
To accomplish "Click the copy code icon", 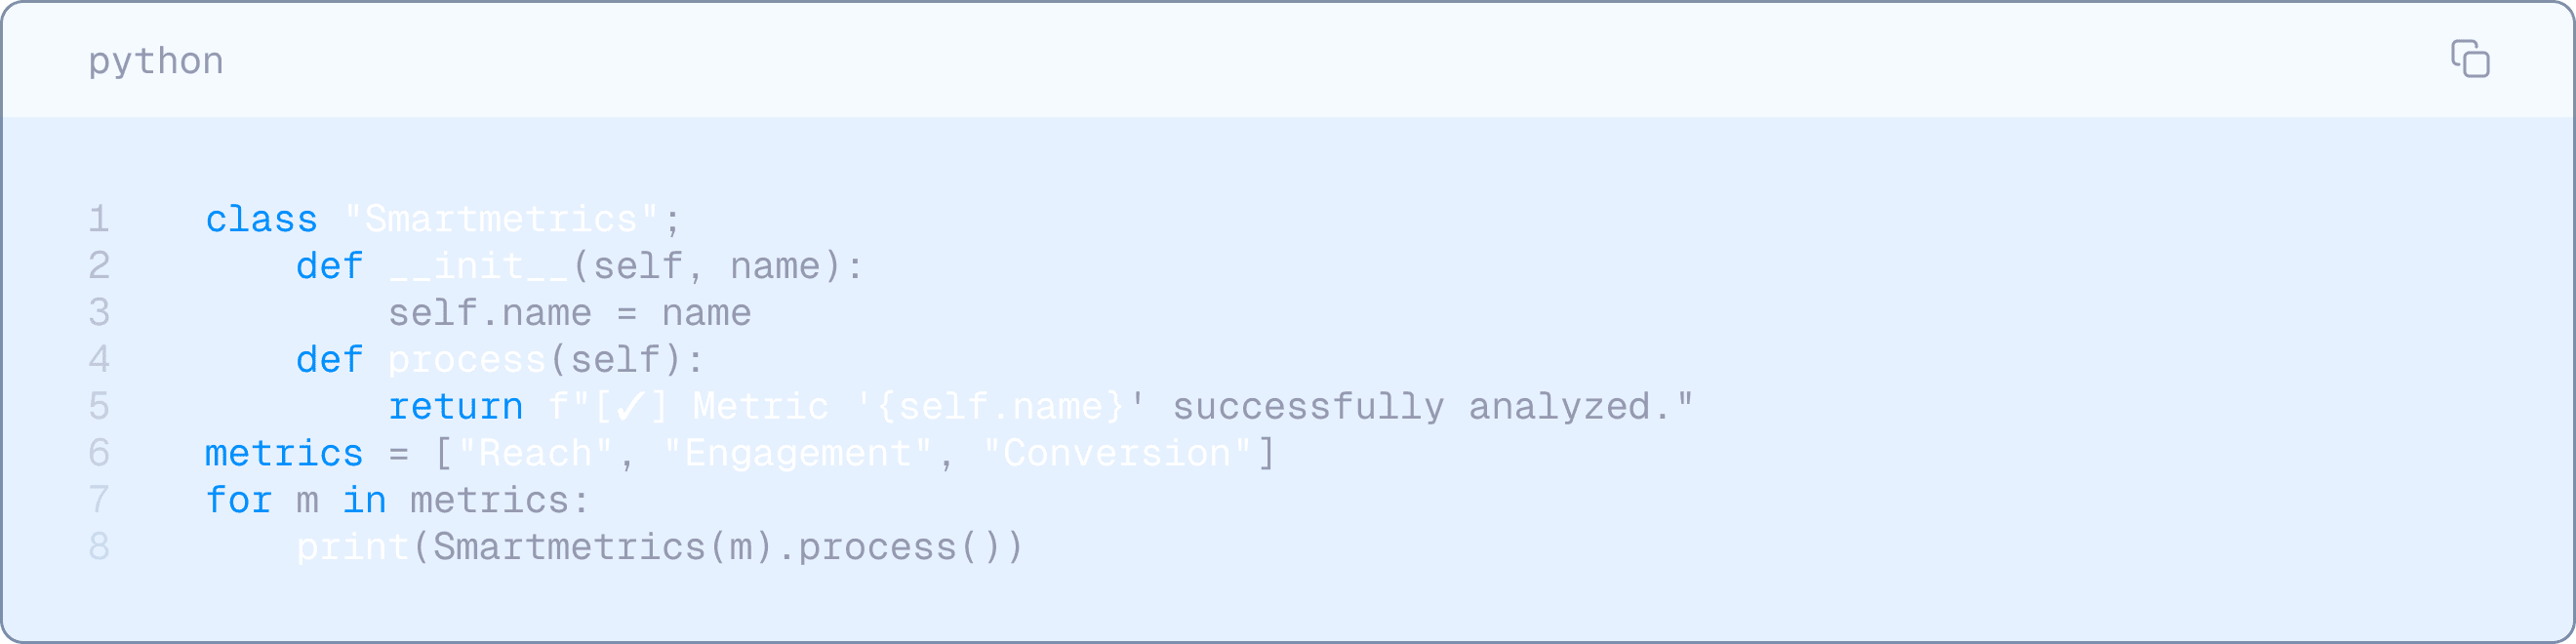I will (2469, 59).
